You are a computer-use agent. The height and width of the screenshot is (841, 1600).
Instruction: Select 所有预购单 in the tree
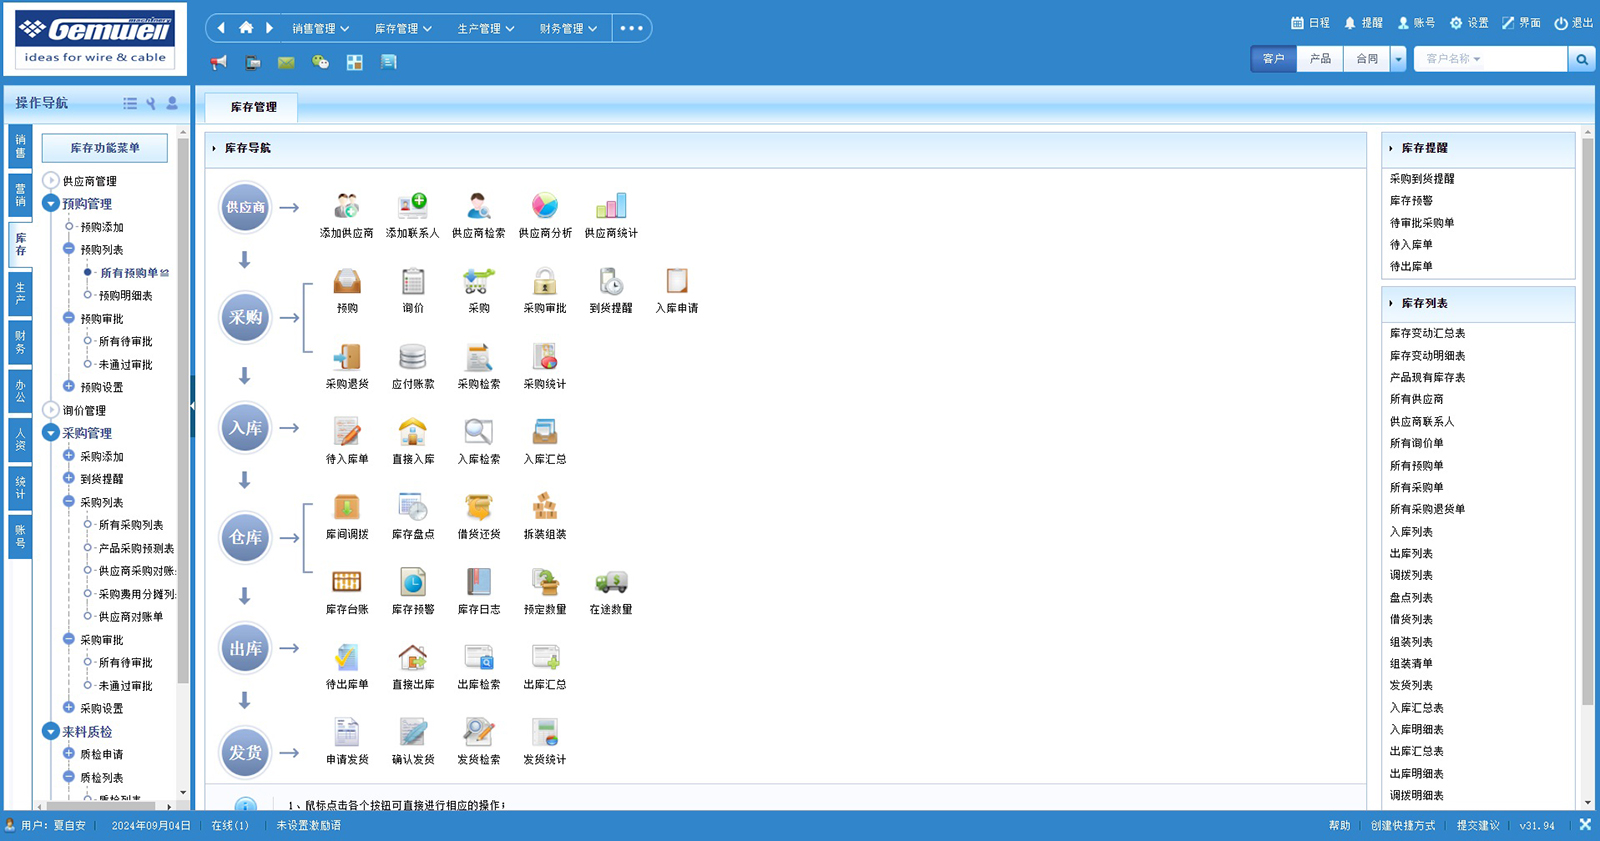point(128,273)
